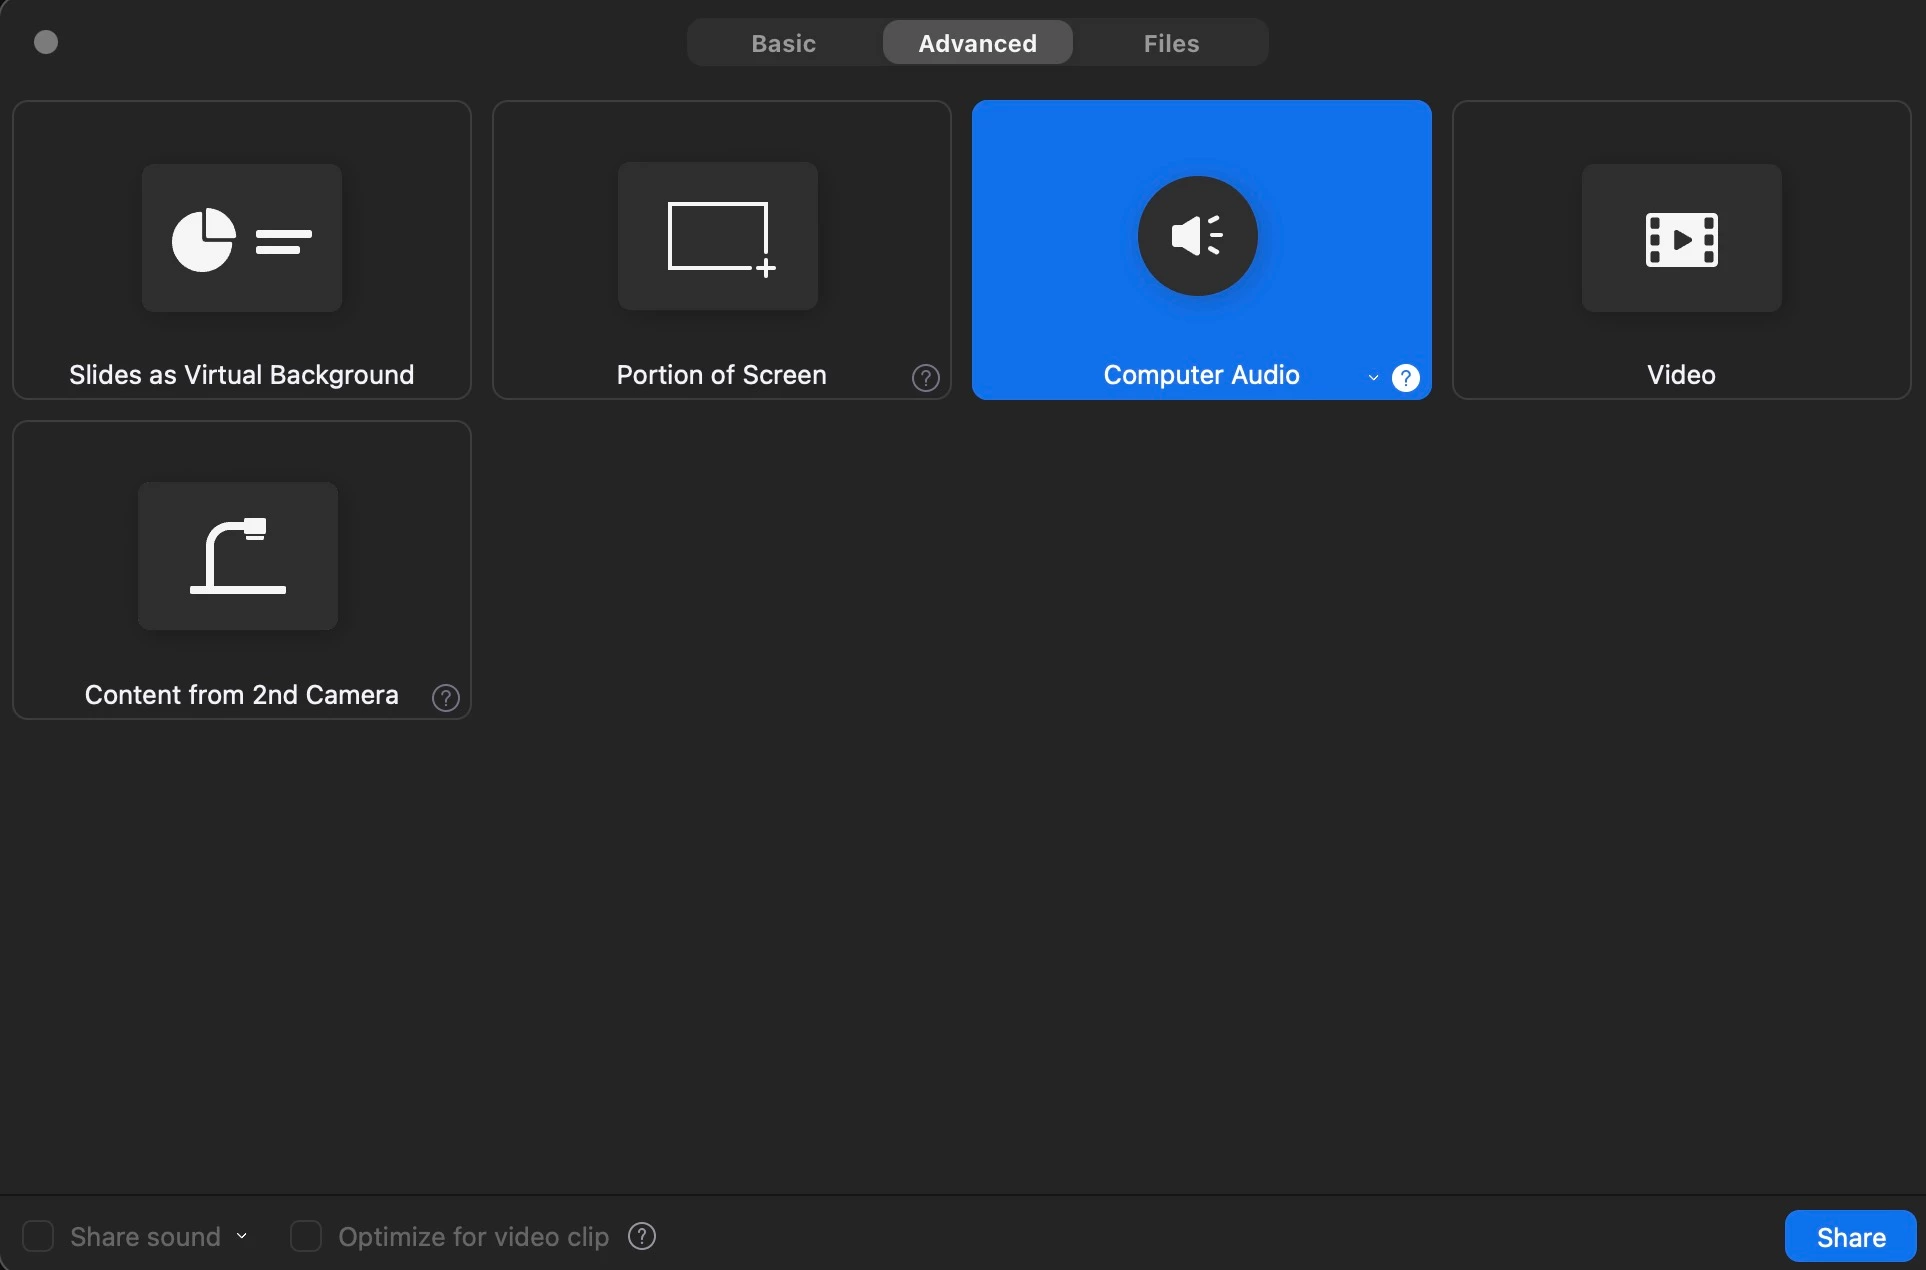Click the Advanced tab
This screenshot has width=1926, height=1270.
977,43
